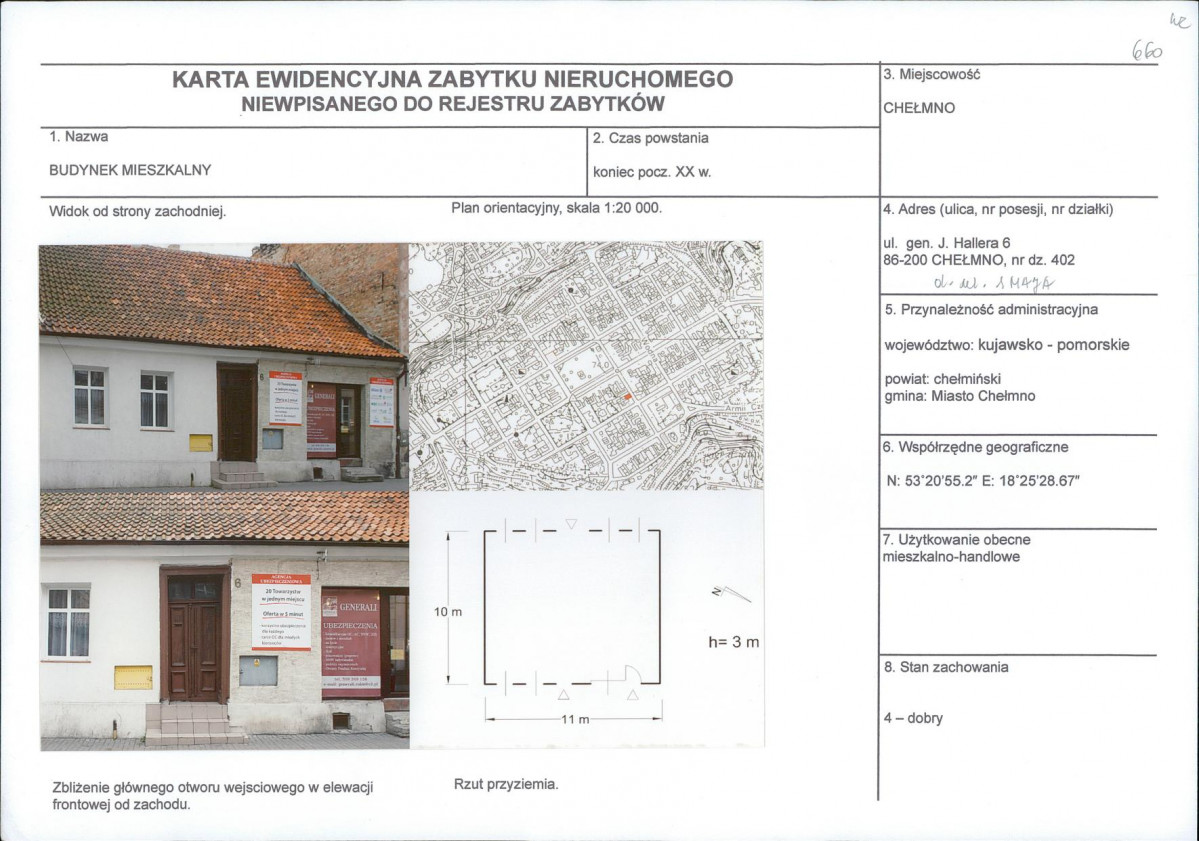
Task: Expand field '7. Użytkowanie obecne'
Action: [955, 539]
